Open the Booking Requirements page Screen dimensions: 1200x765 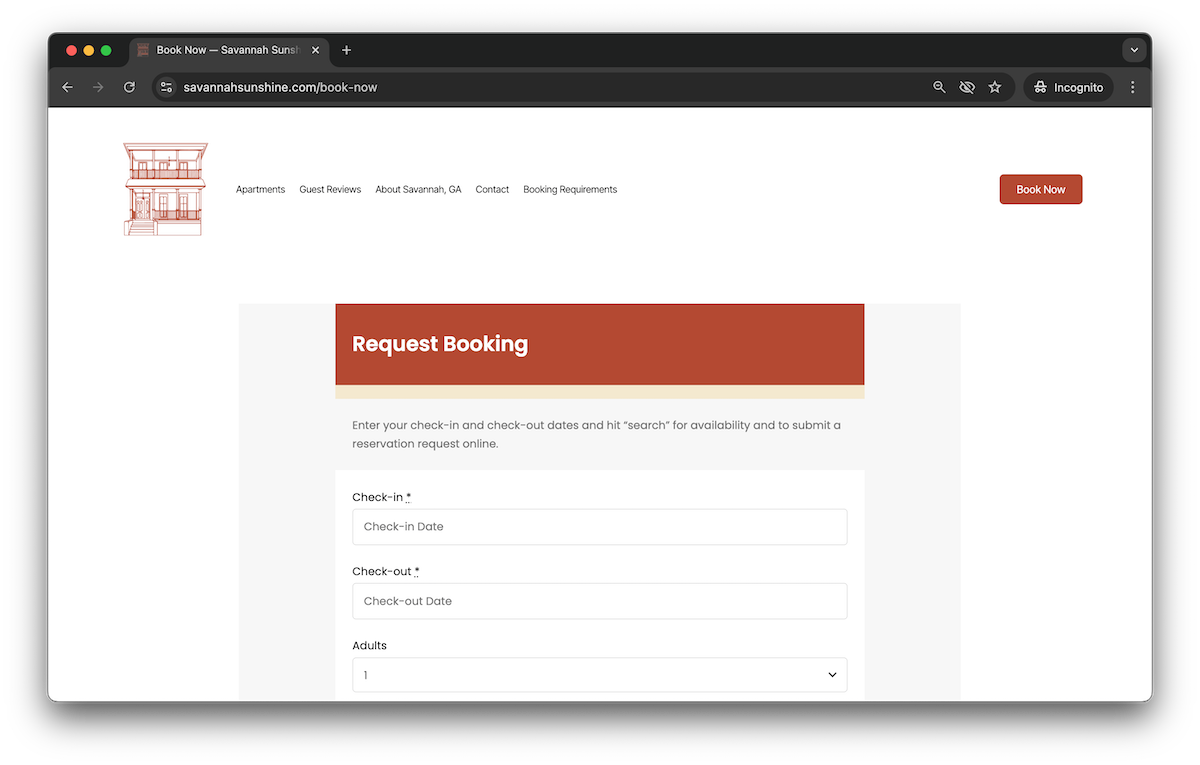coord(570,189)
